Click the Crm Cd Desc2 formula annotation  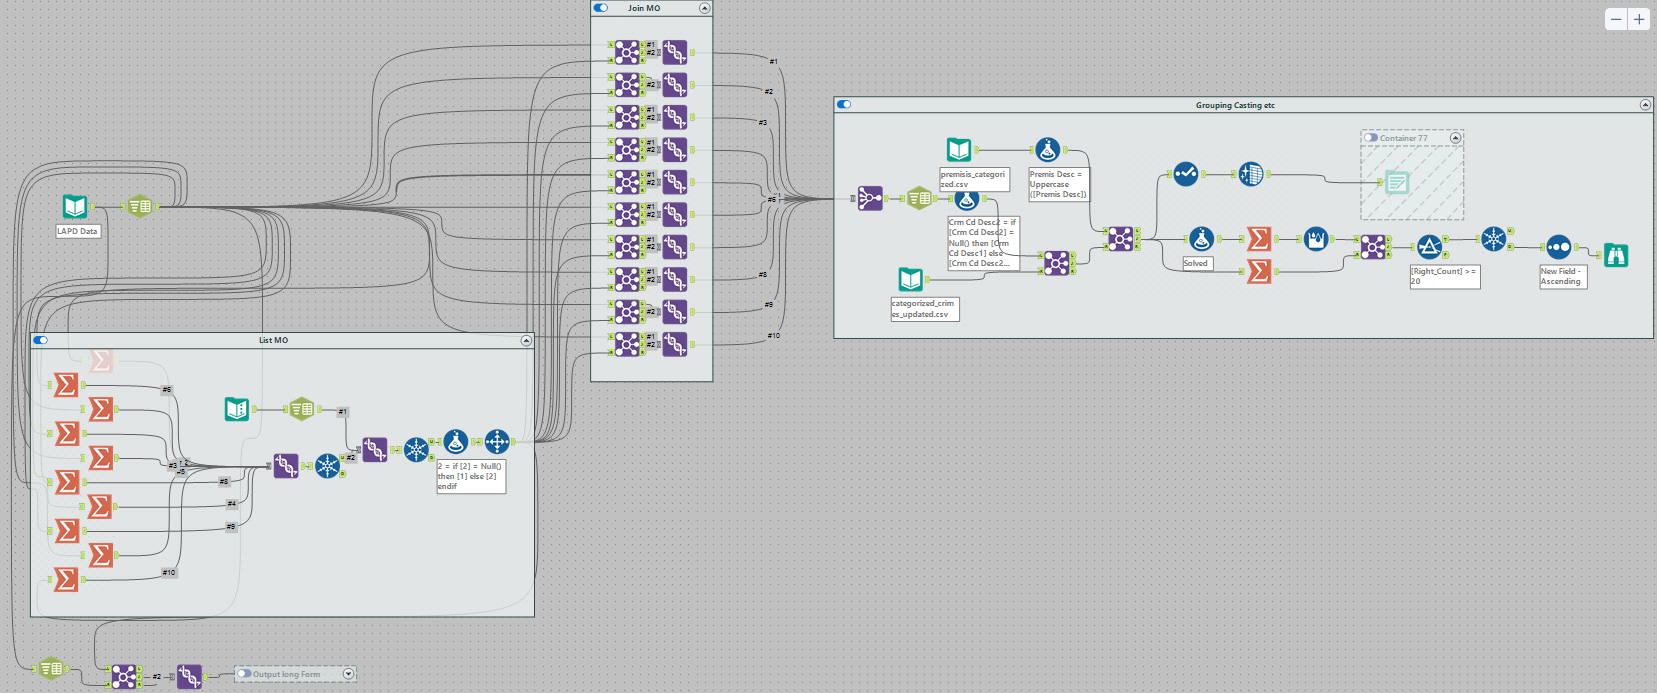[983, 243]
